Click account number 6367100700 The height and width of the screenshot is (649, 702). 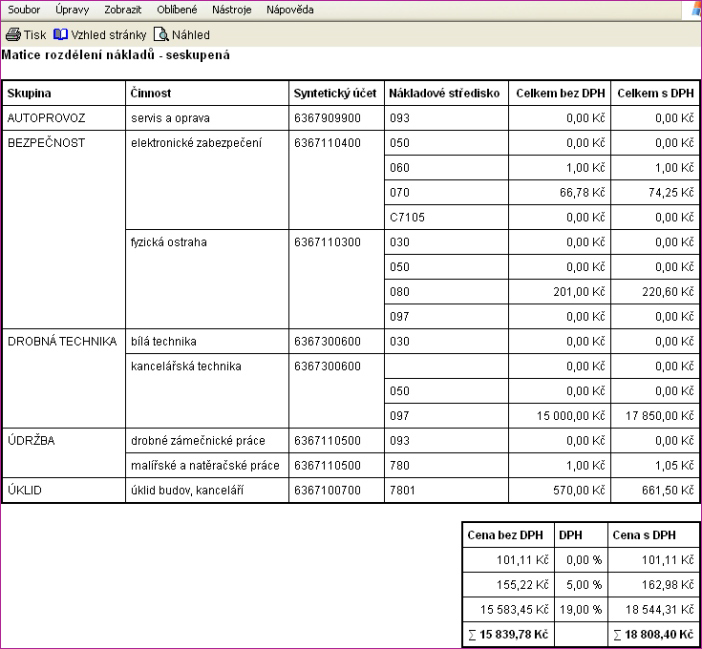327,491
